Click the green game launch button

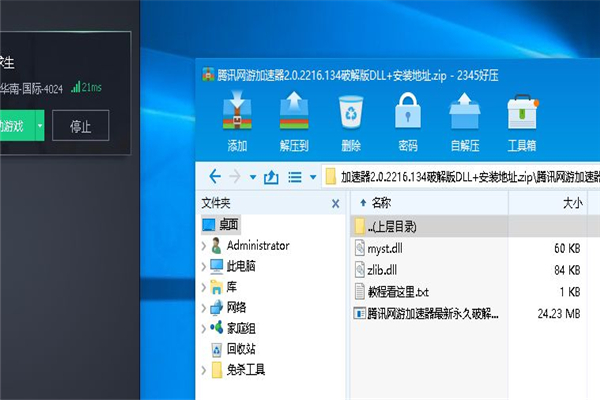[17, 125]
